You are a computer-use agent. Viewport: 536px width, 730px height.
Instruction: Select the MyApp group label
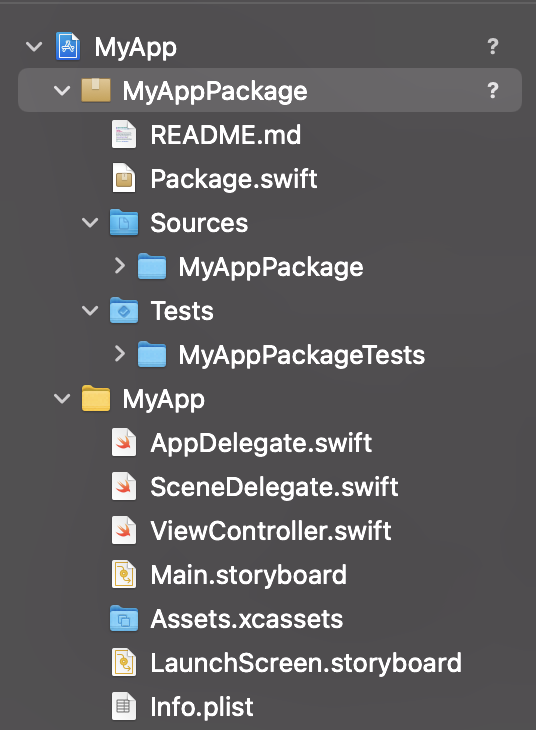pos(163,399)
